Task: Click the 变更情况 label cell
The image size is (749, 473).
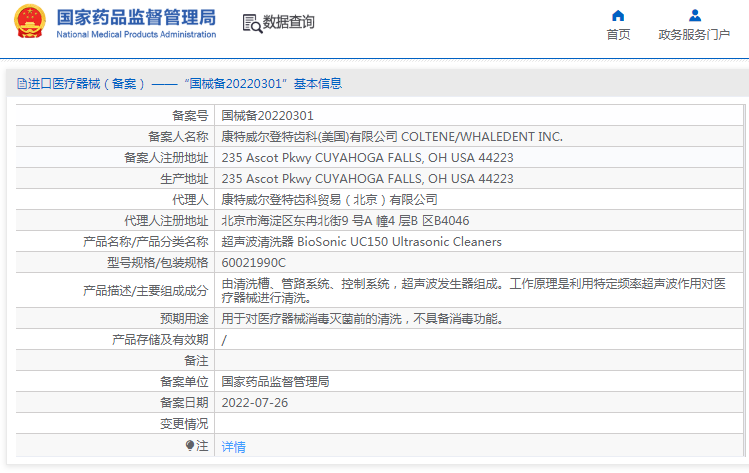Action: point(184,424)
